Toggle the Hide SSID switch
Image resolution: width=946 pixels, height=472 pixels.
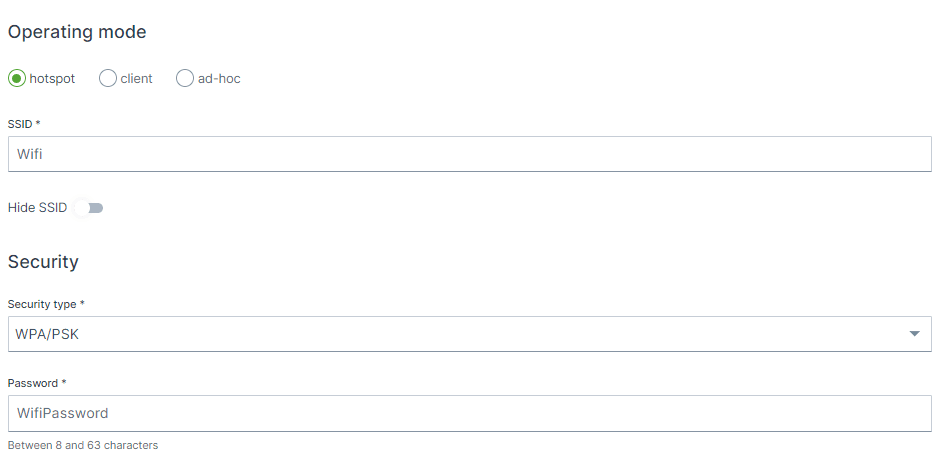pyautogui.click(x=91, y=208)
